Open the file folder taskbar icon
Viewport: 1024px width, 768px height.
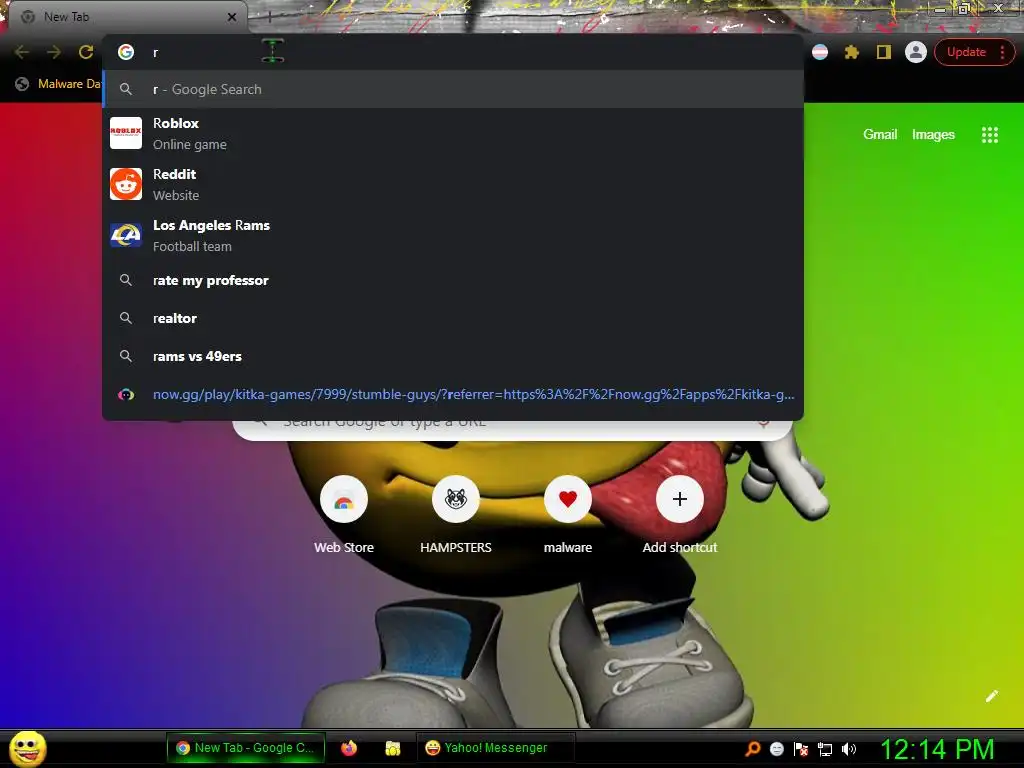392,748
